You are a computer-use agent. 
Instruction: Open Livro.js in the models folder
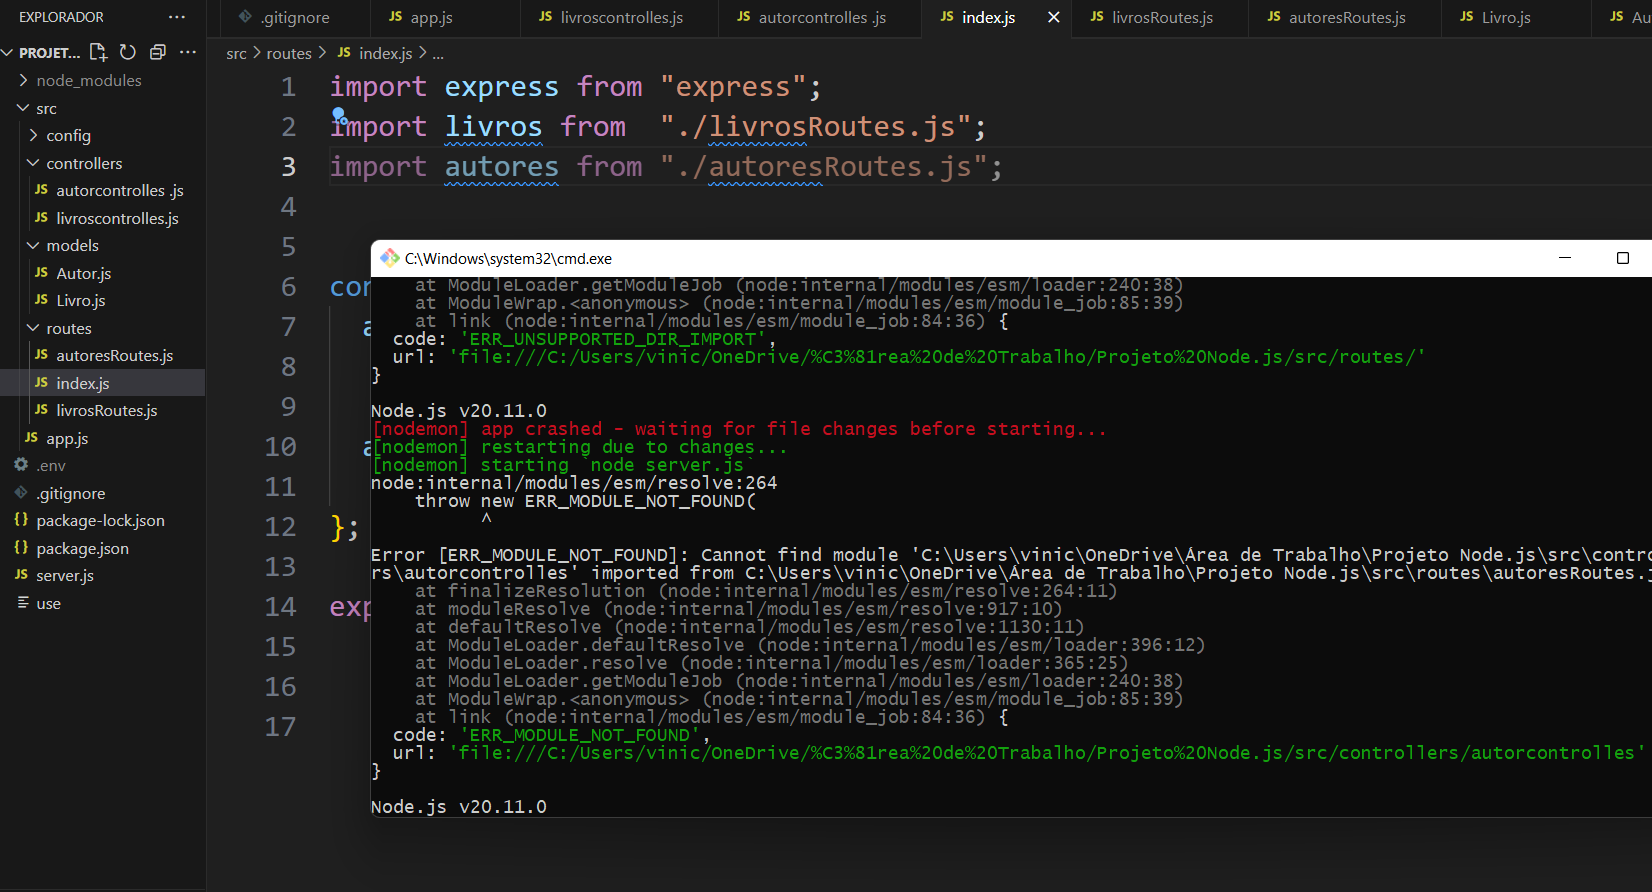(x=102, y=300)
